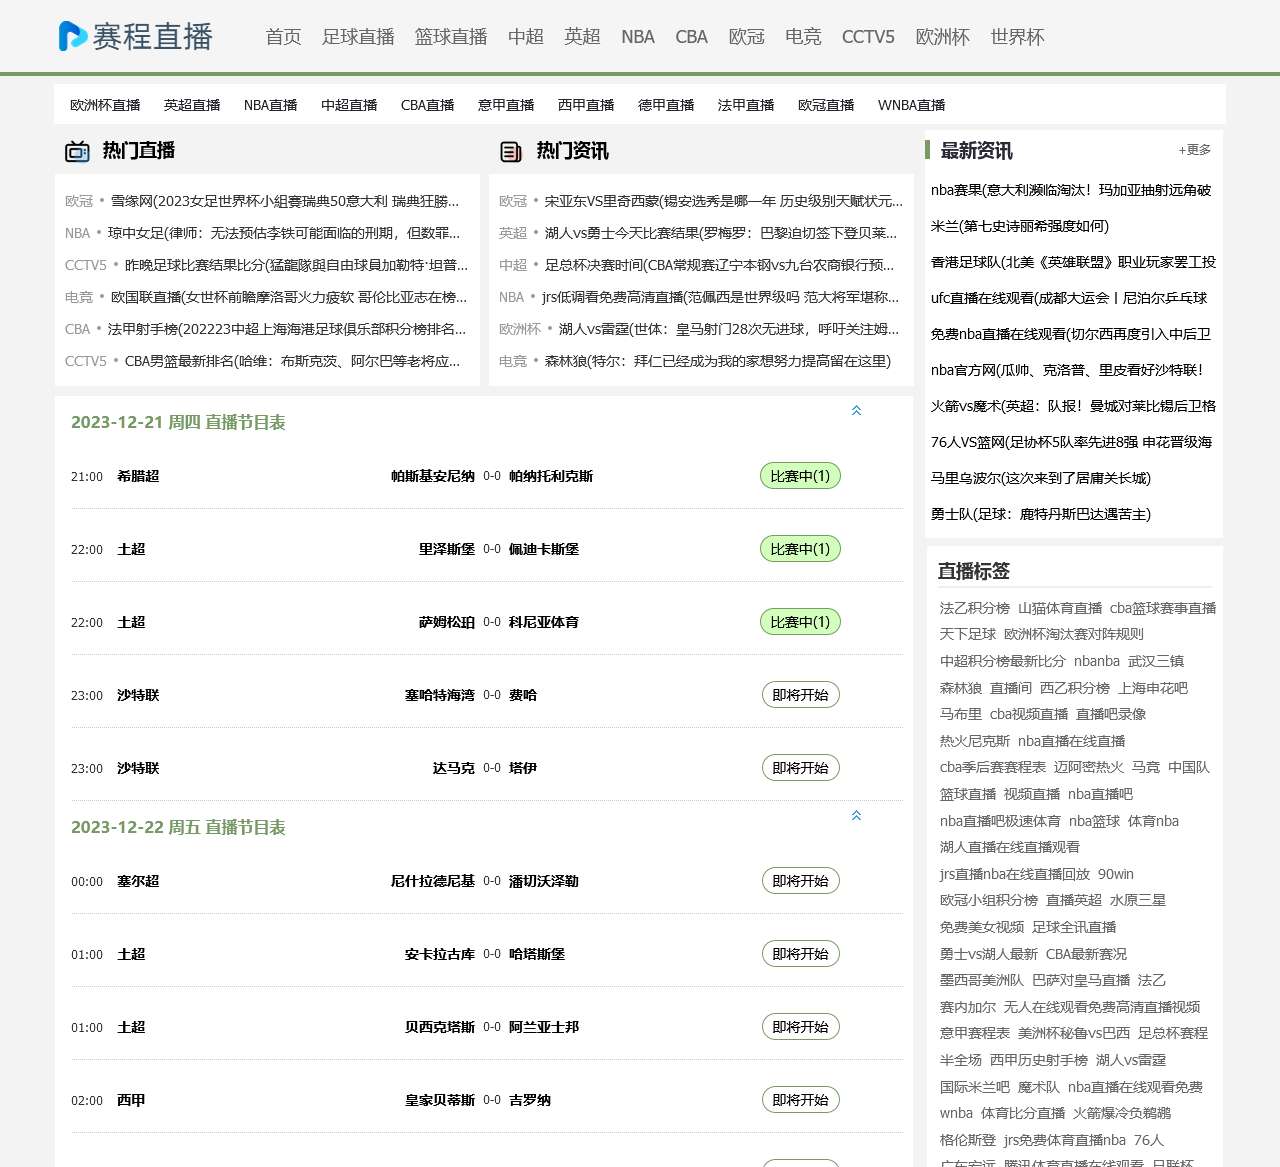Viewport: 1280px width, 1167px height.
Task: Open the nba赛果 latest news item
Action: click(1071, 190)
